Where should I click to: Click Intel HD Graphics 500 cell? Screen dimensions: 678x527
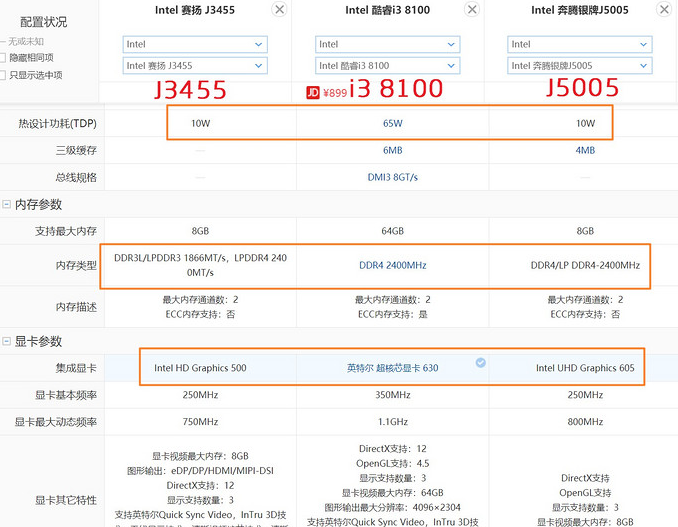pyautogui.click(x=200, y=368)
